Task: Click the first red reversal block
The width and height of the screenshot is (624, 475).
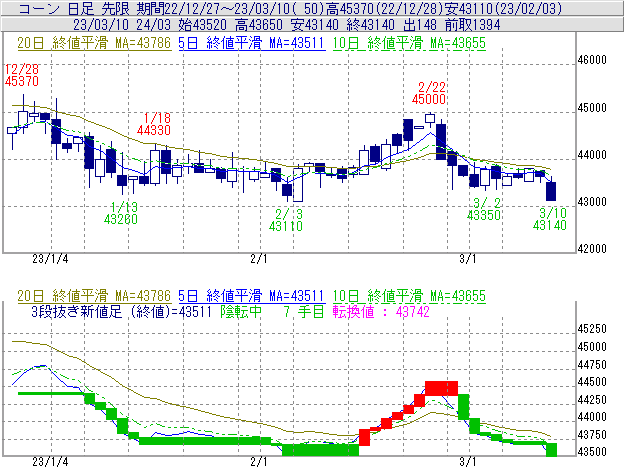Action: tap(365, 437)
